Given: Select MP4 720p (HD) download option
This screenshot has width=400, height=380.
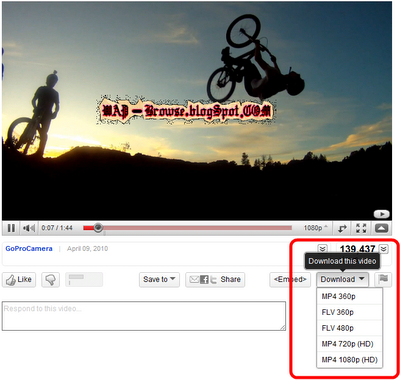Looking at the screenshot, I should (349, 344).
